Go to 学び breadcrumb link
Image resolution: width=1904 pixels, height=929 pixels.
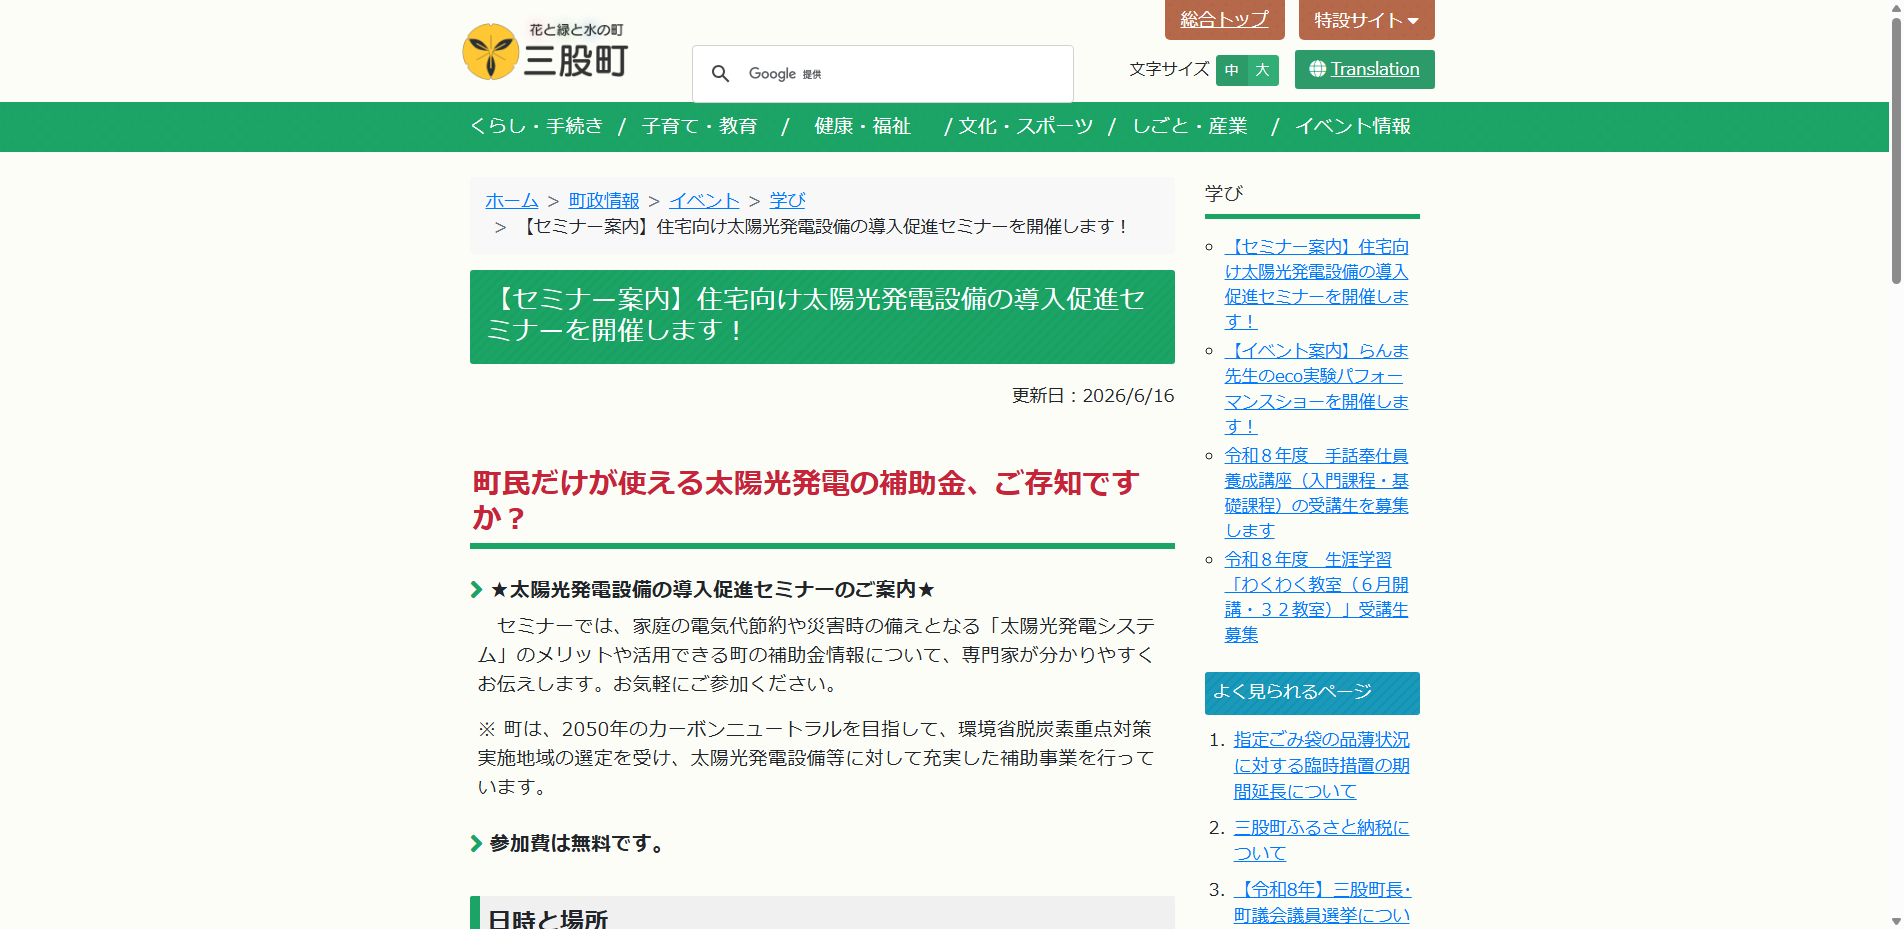click(787, 201)
